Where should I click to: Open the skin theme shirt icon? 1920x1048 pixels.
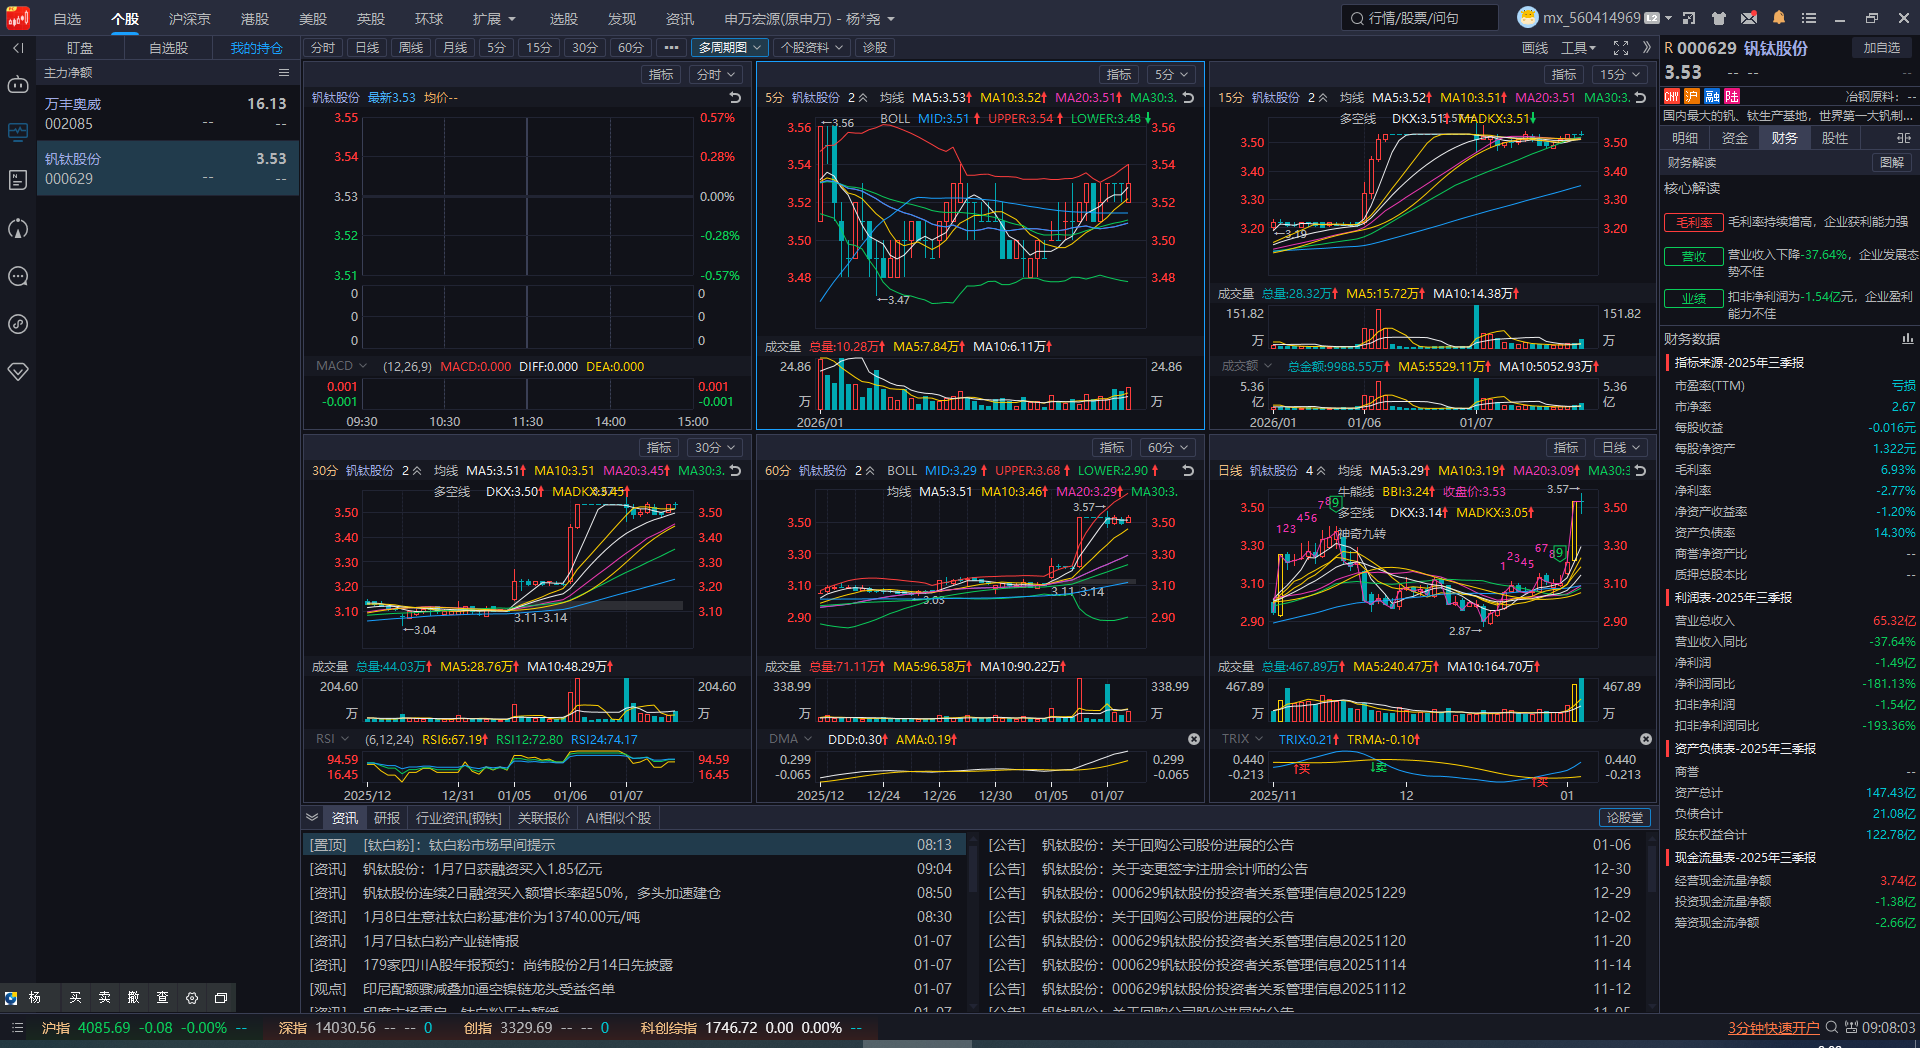point(1719,18)
